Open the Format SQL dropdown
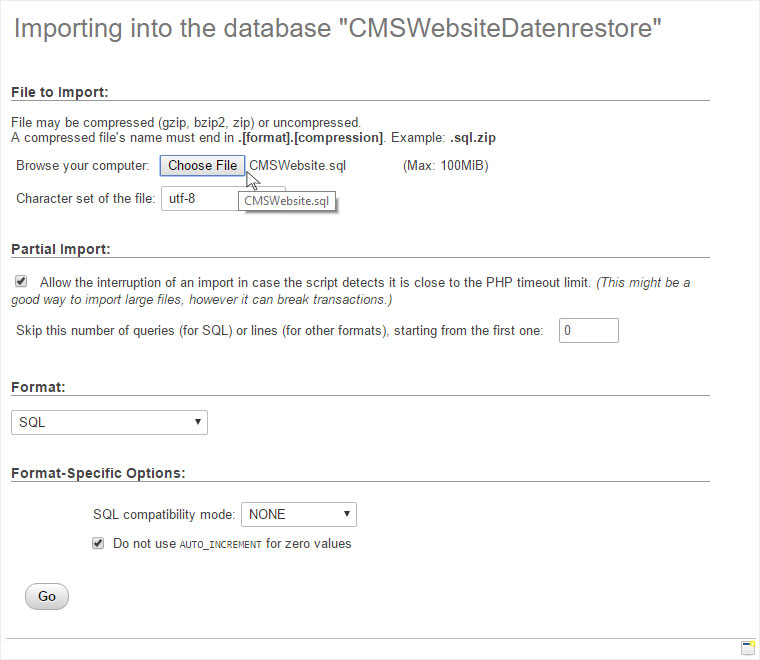Image resolution: width=760 pixels, height=660 pixels. 110,422
